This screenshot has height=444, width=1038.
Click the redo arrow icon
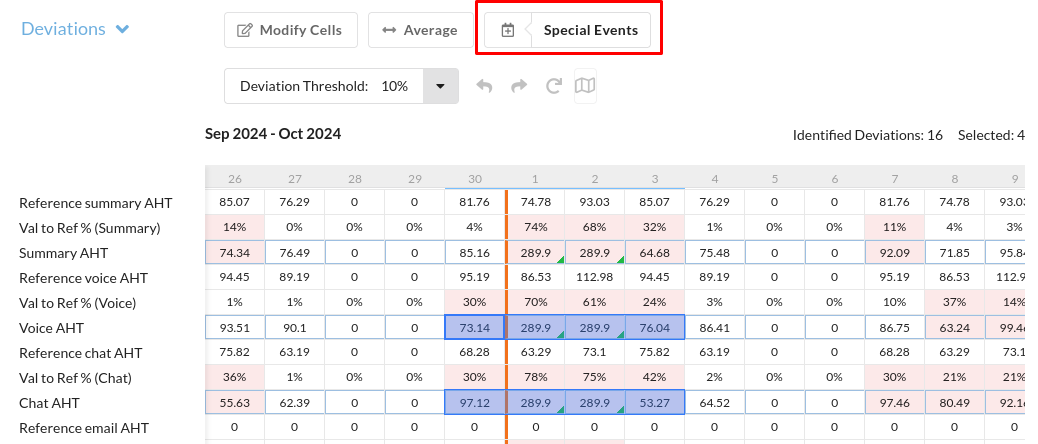point(519,86)
